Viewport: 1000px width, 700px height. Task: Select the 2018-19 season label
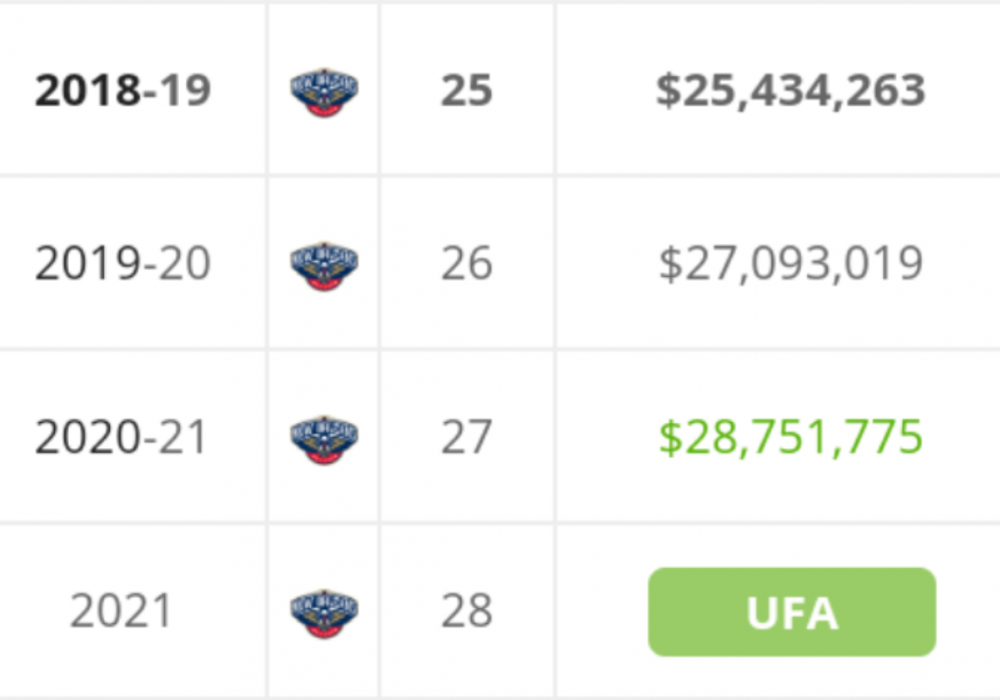[123, 91]
